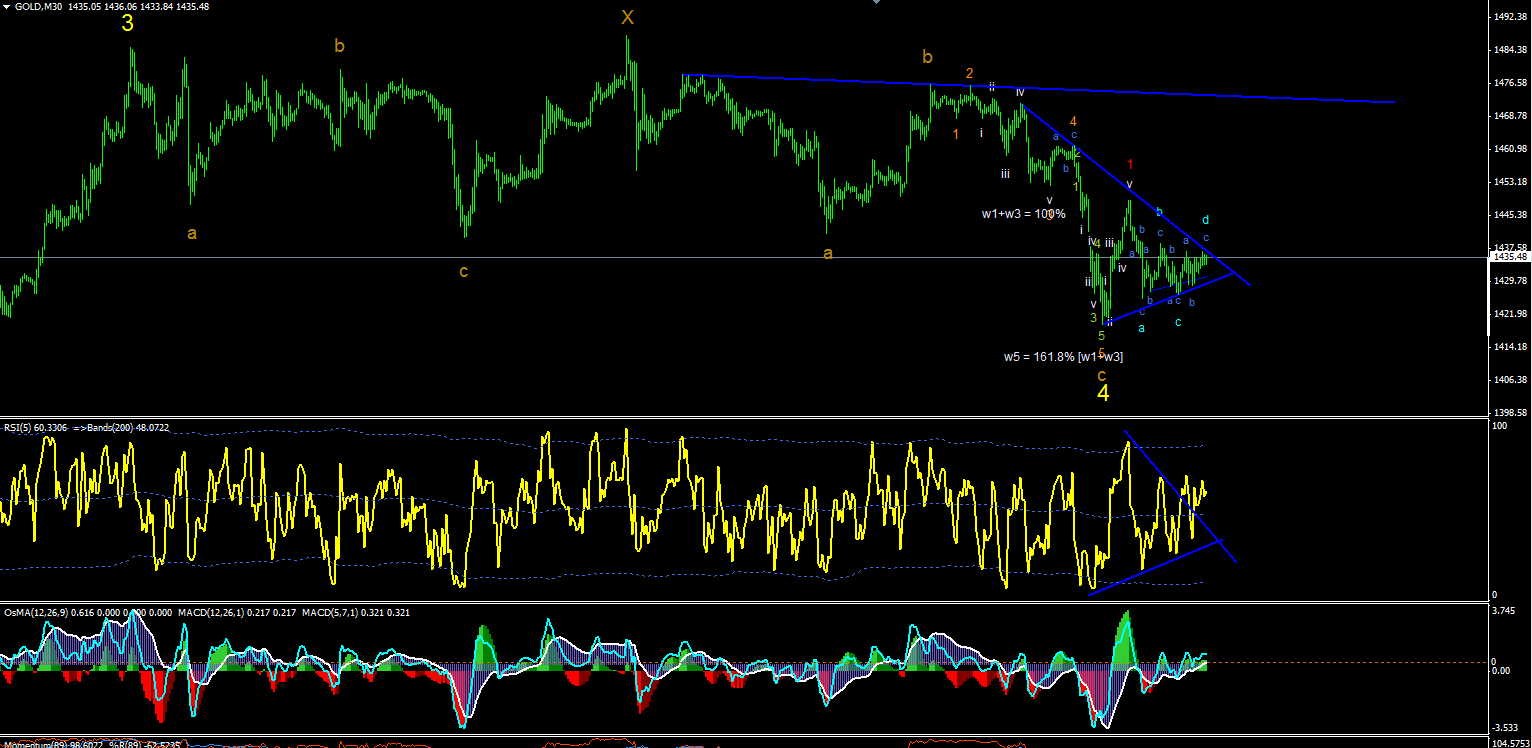Screen dimensions: 1532x748
Task: Select the descending blue trendline in RSI pane
Action: 1181,497
